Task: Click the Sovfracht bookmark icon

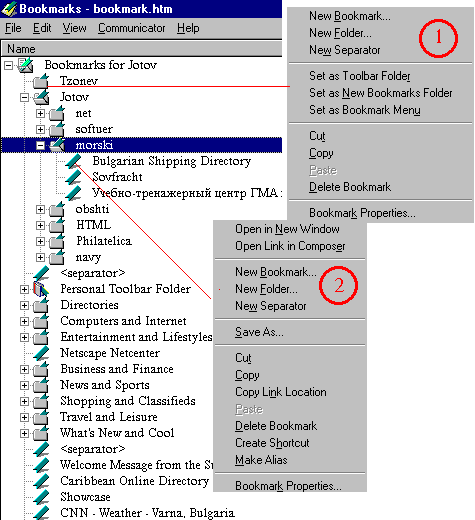Action: [x=73, y=177]
